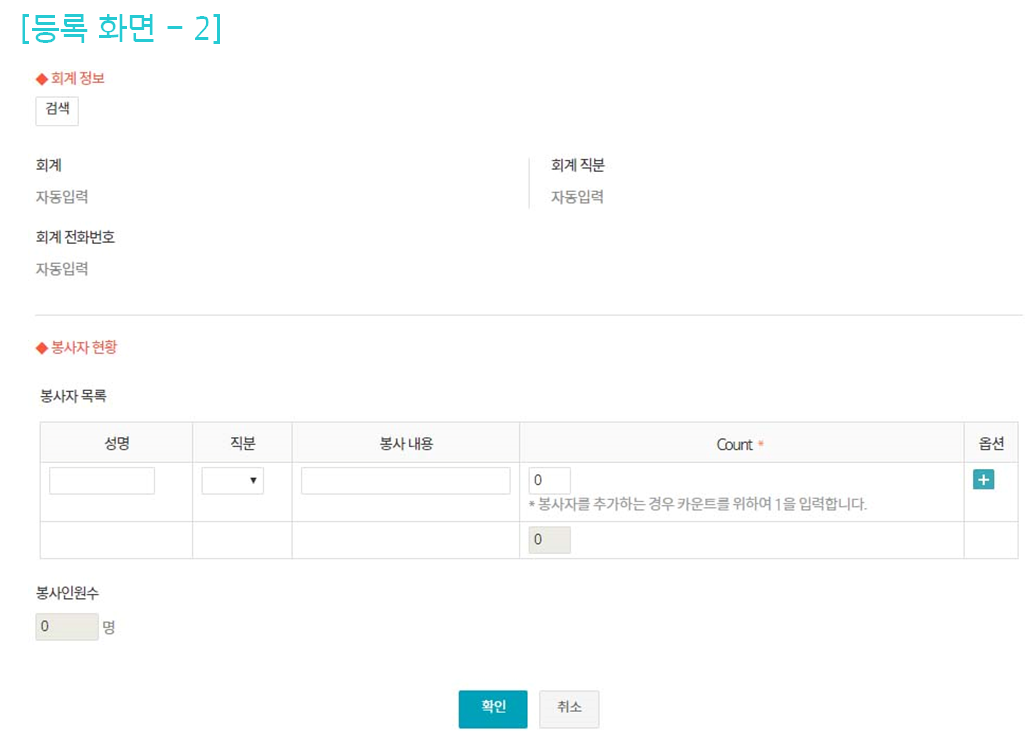Click the 자동입력 value under 회계 직분
This screenshot has width=1025, height=737.
point(577,197)
